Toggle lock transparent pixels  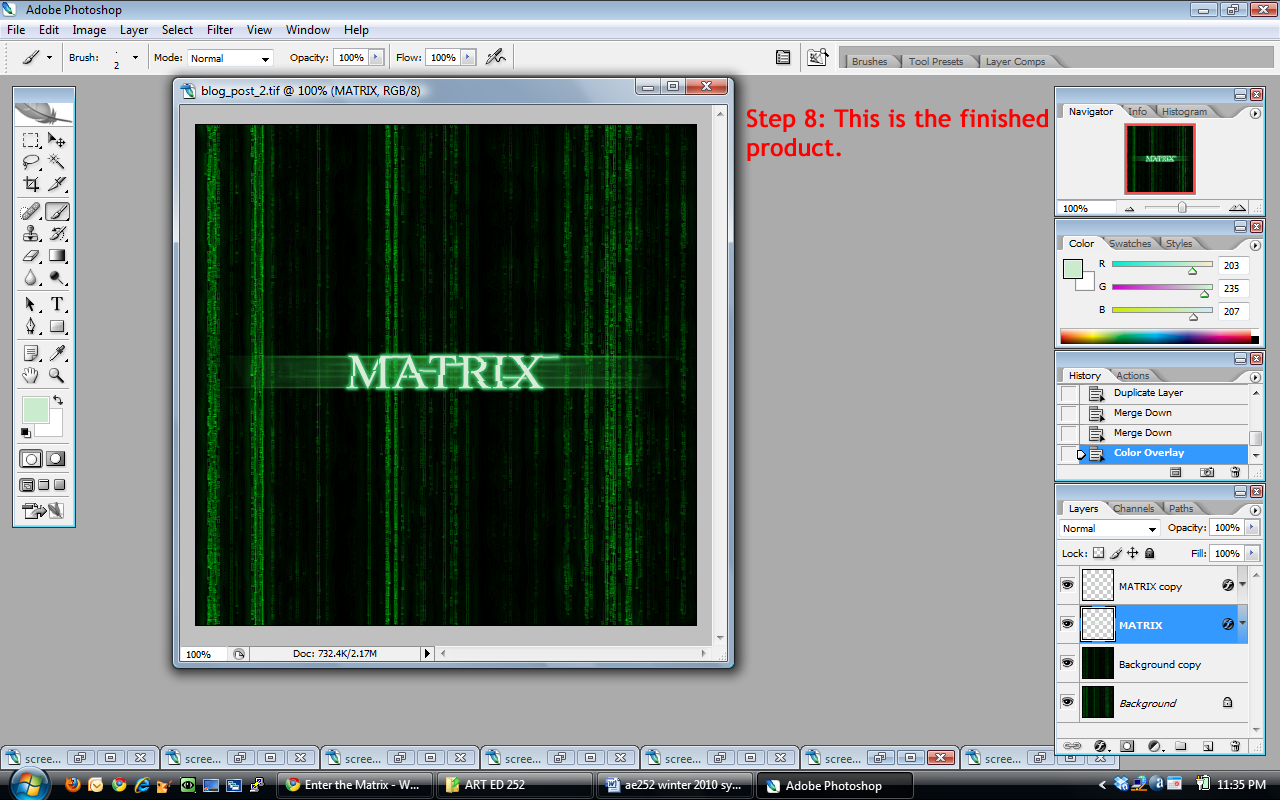coord(1098,553)
